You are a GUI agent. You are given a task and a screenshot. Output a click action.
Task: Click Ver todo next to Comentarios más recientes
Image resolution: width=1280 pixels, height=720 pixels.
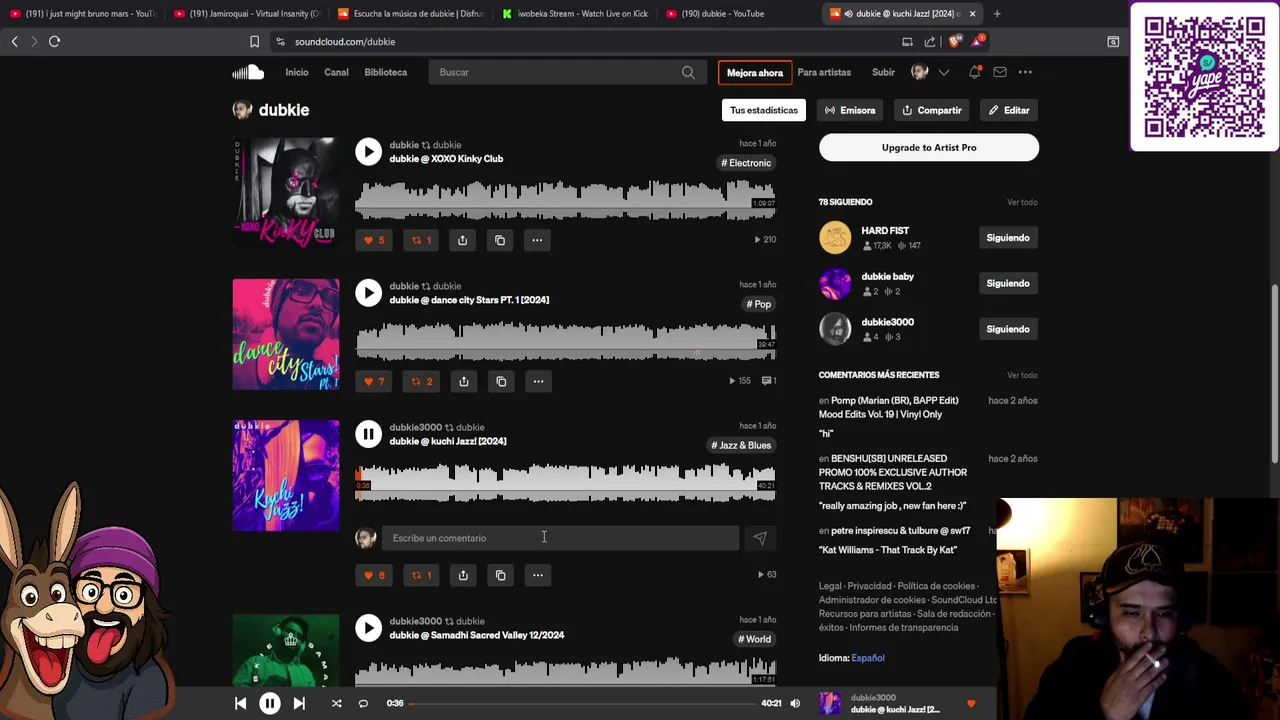coord(1022,375)
